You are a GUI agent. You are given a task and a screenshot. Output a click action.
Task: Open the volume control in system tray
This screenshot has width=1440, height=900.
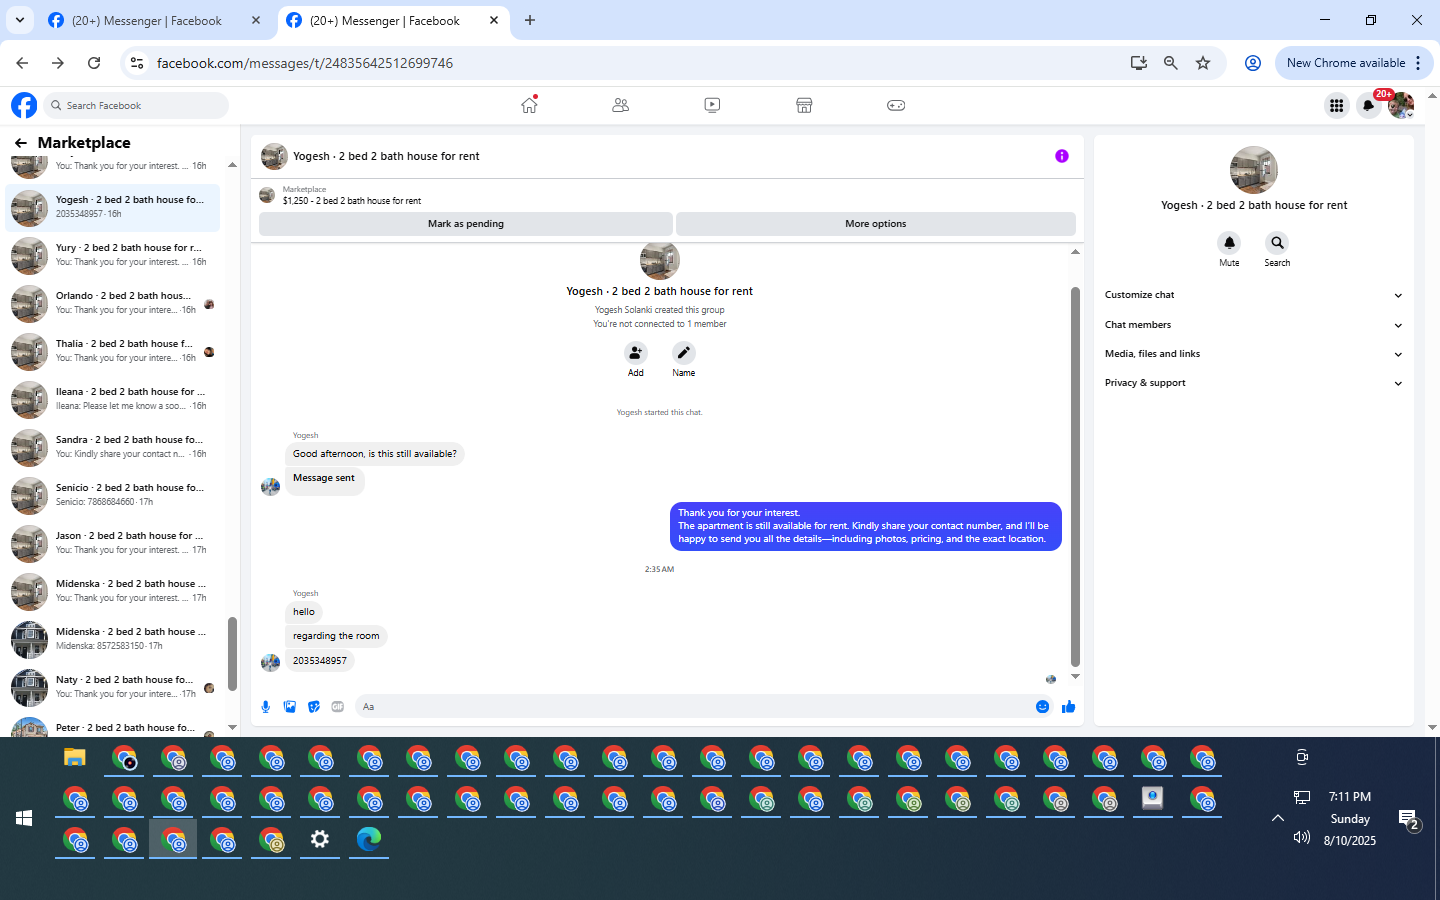(x=1301, y=838)
